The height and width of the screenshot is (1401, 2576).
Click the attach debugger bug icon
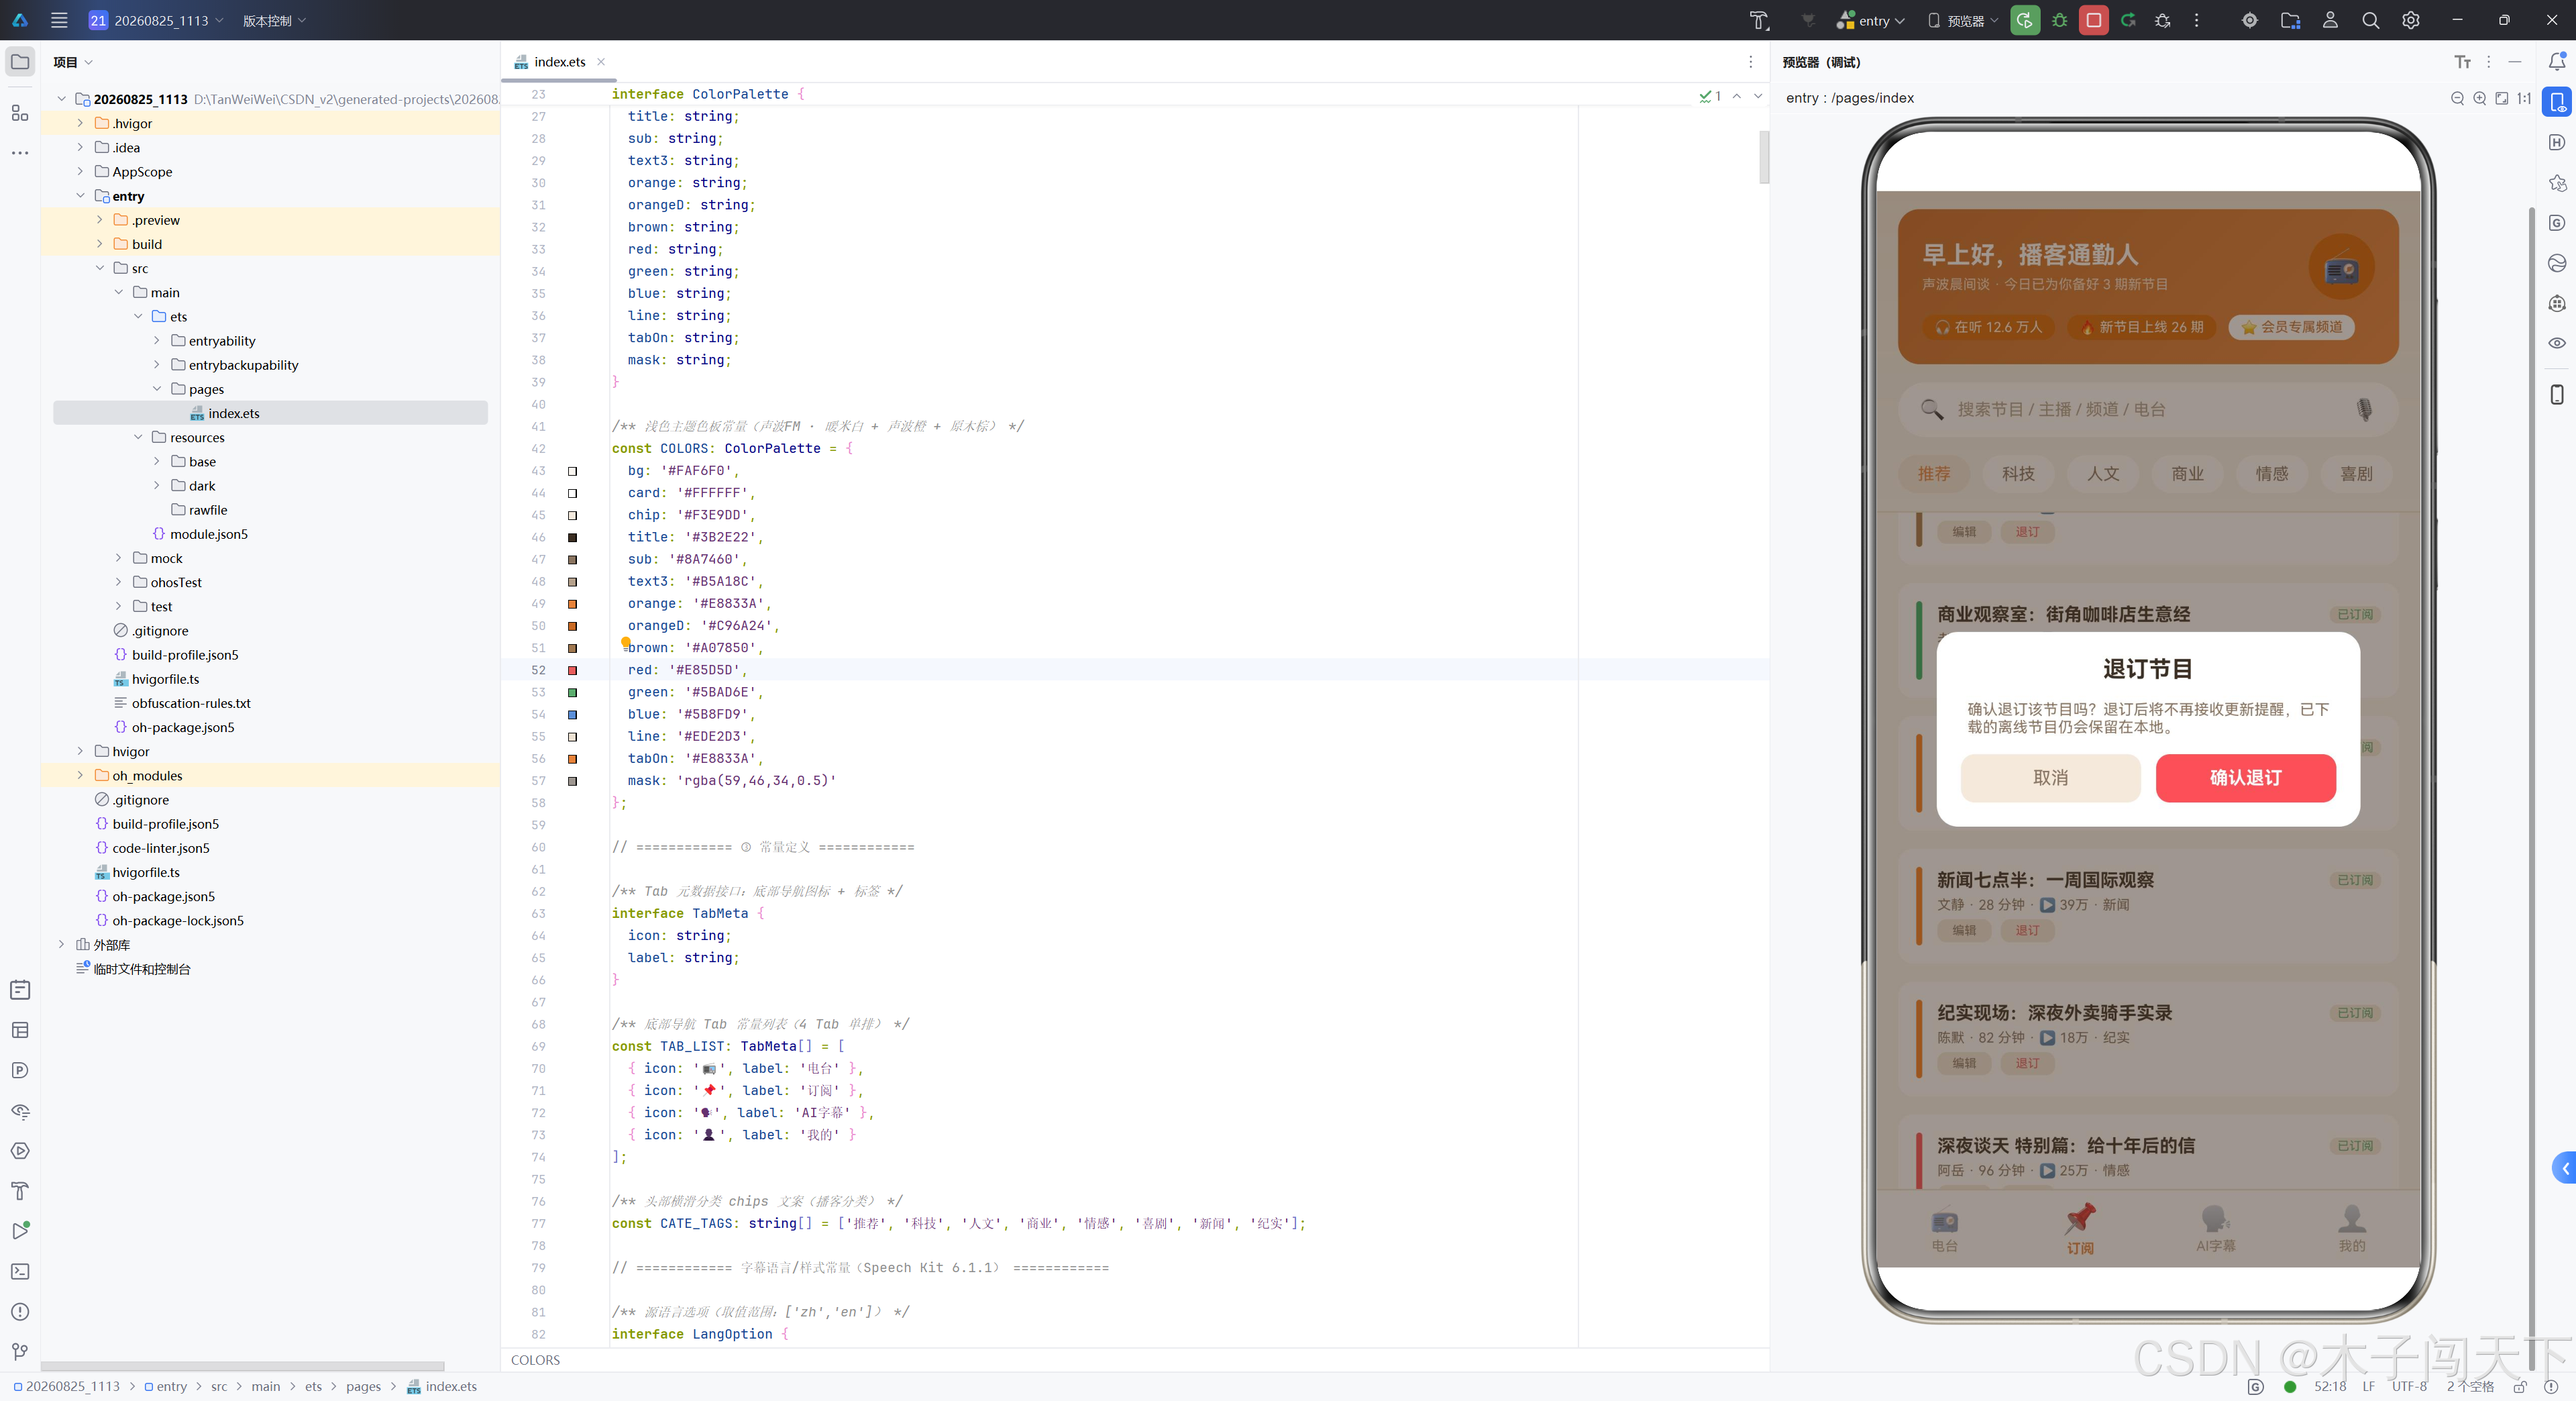point(2163,20)
